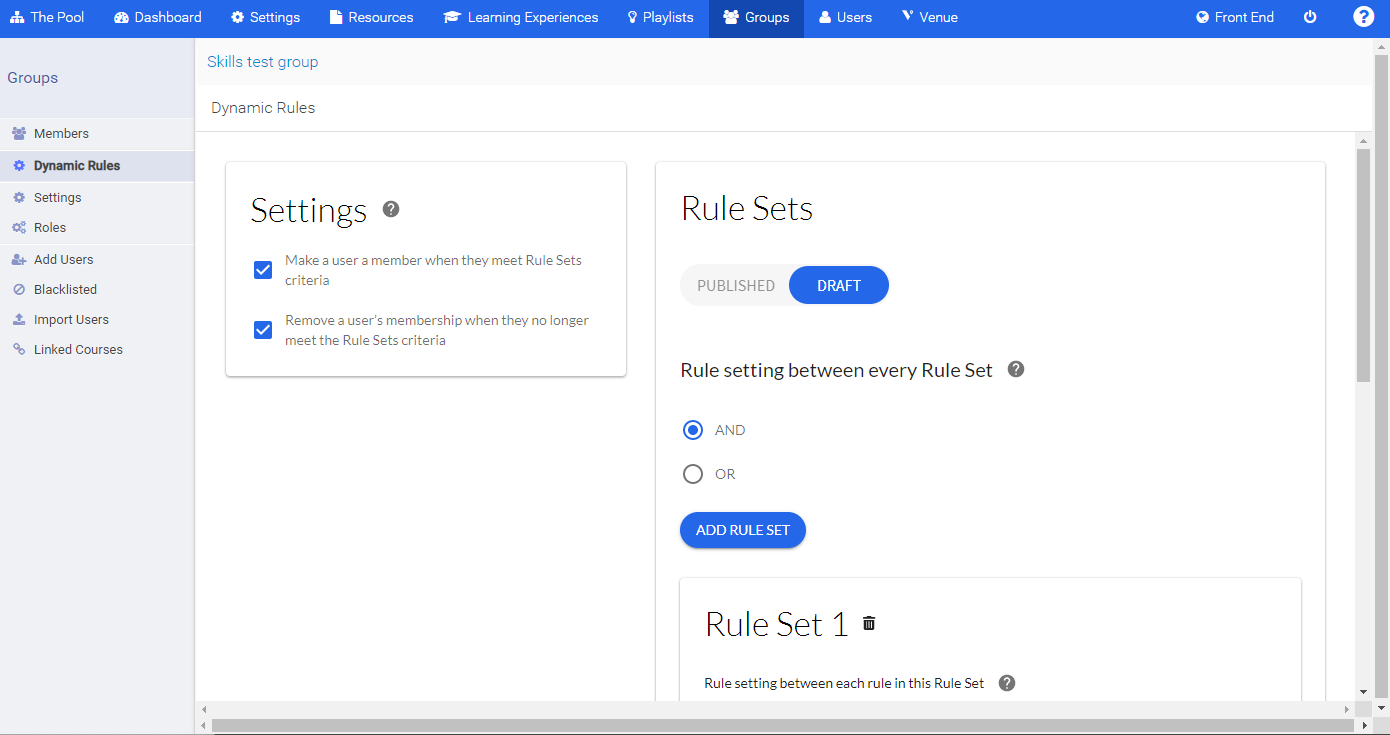This screenshot has width=1390, height=735.
Task: Open the Users section in top navigation
Action: point(845,16)
